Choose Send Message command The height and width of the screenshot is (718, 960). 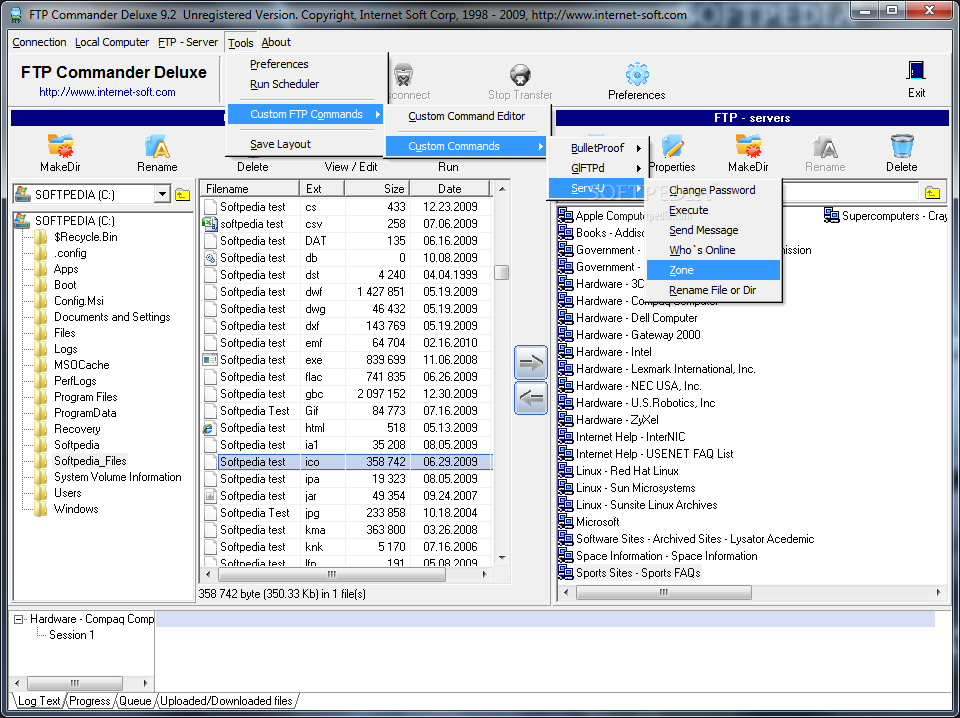click(x=714, y=230)
